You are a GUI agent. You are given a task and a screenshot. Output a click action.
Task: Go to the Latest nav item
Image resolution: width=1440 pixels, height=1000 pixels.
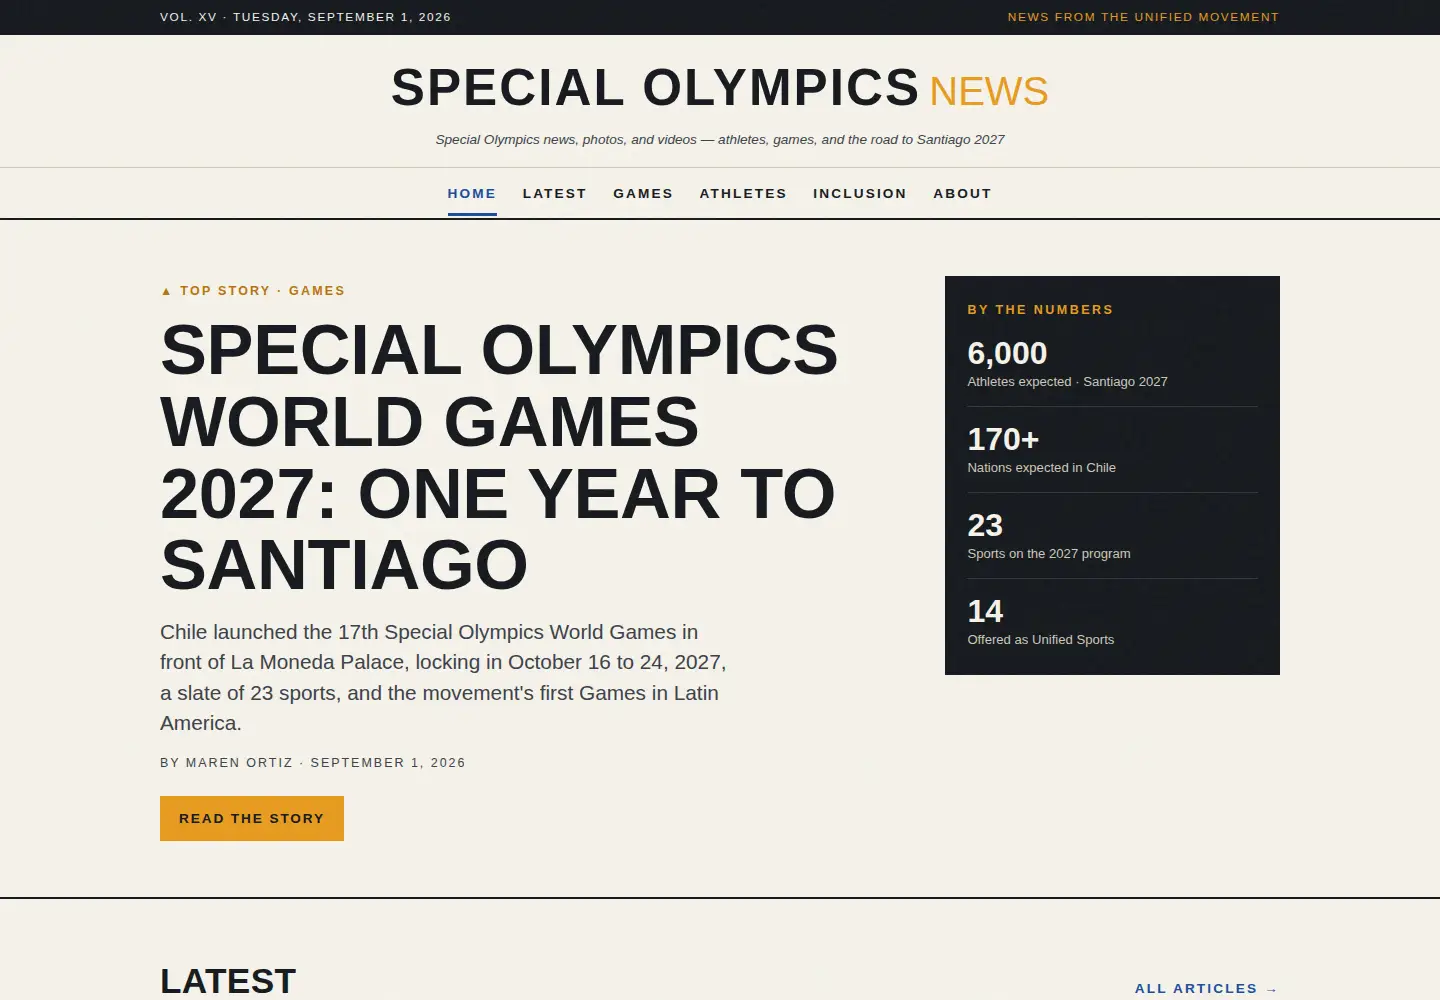[x=555, y=193]
